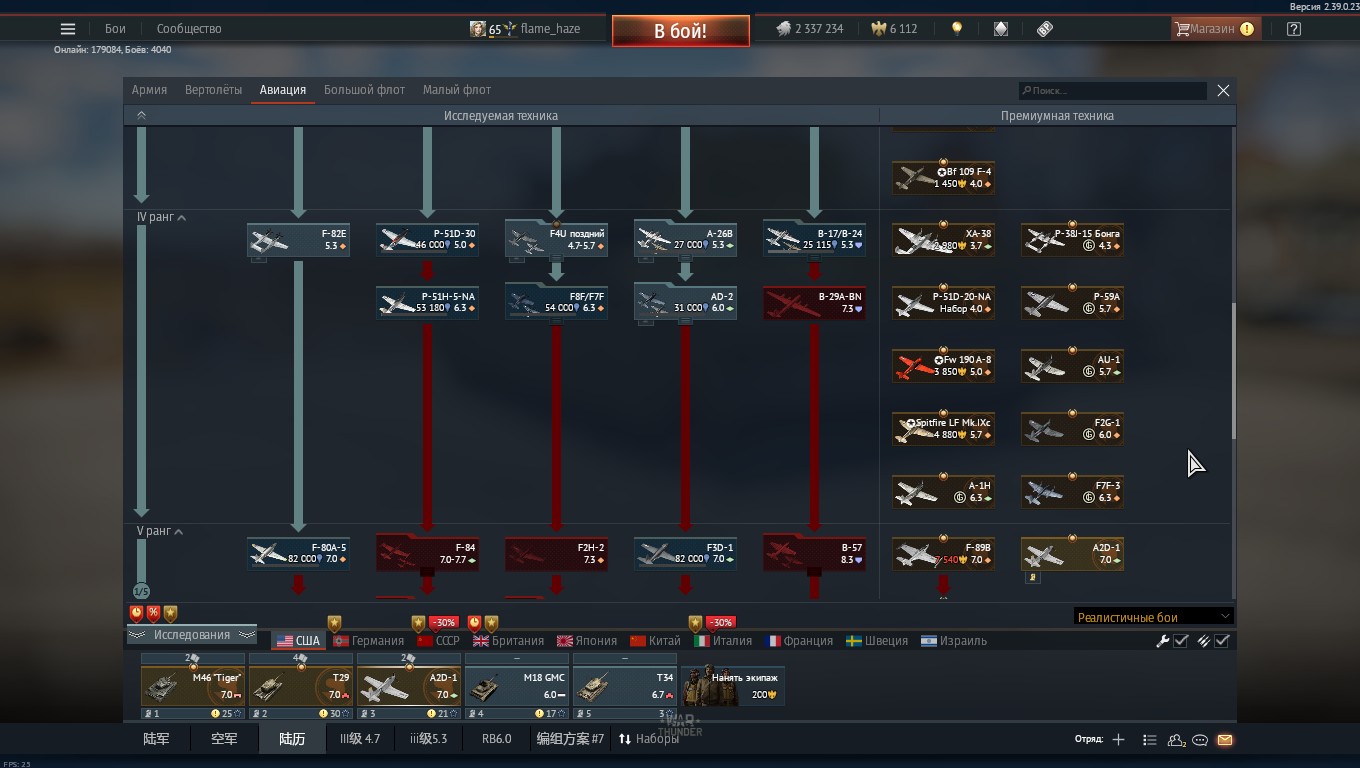Focus the Поиск search field
This screenshot has width=1360, height=768.
[1112, 90]
